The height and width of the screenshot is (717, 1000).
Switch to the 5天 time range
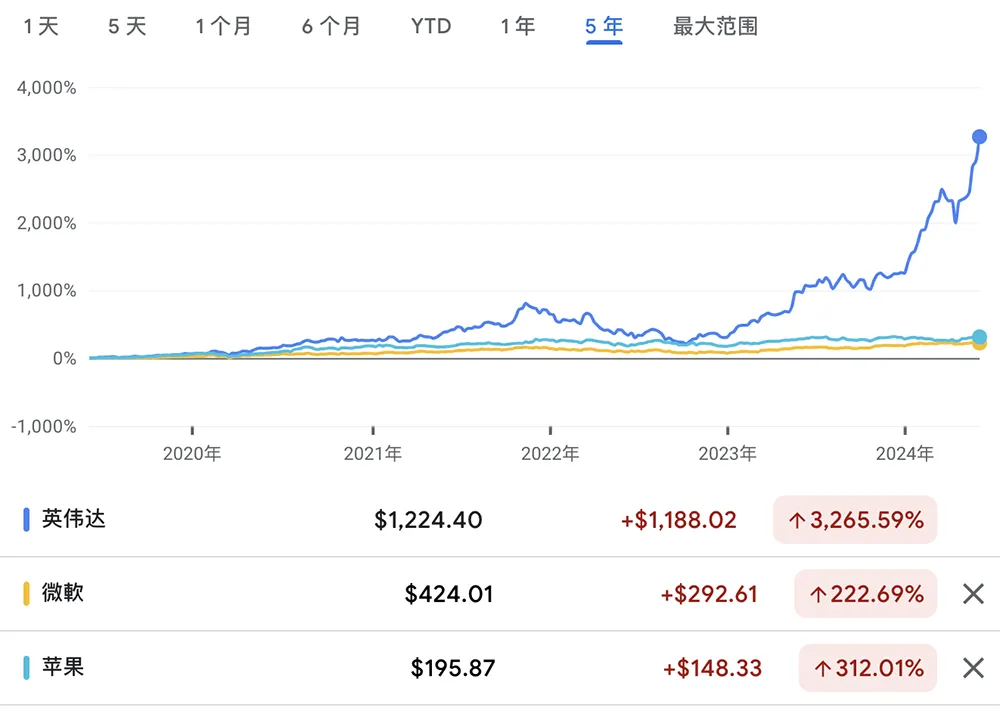click(x=126, y=27)
